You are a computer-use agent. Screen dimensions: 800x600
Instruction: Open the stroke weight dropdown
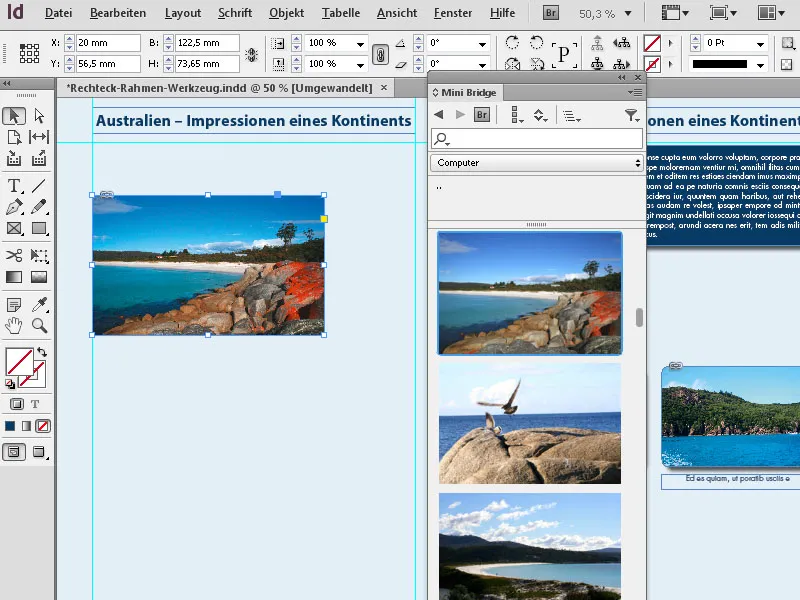(760, 44)
